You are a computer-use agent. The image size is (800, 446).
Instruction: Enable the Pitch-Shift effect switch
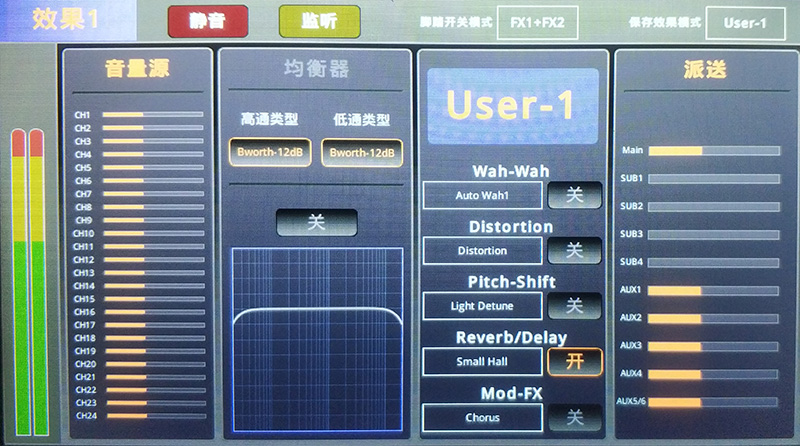coord(575,306)
